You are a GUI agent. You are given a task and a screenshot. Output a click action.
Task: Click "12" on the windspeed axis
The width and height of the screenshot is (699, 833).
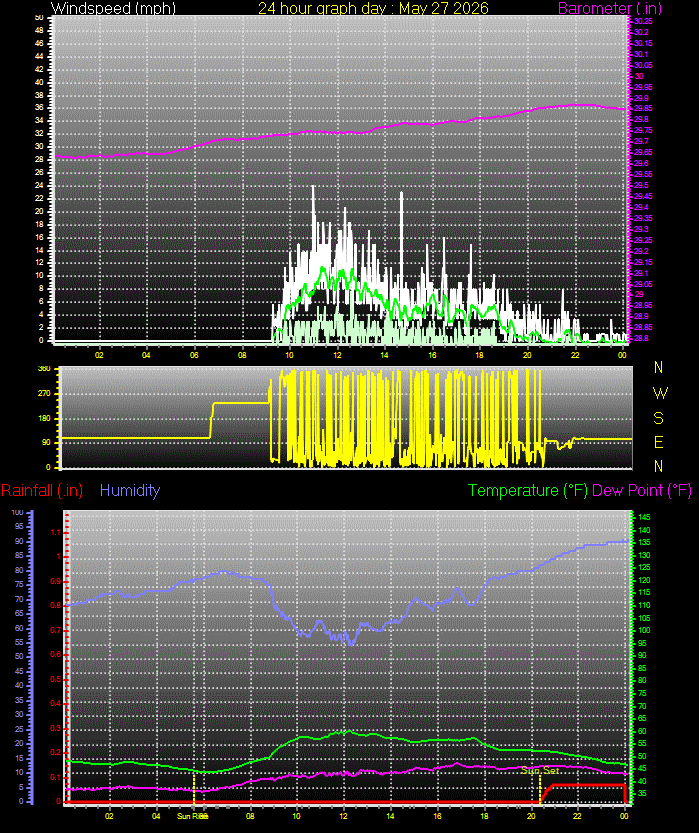pos(39,262)
